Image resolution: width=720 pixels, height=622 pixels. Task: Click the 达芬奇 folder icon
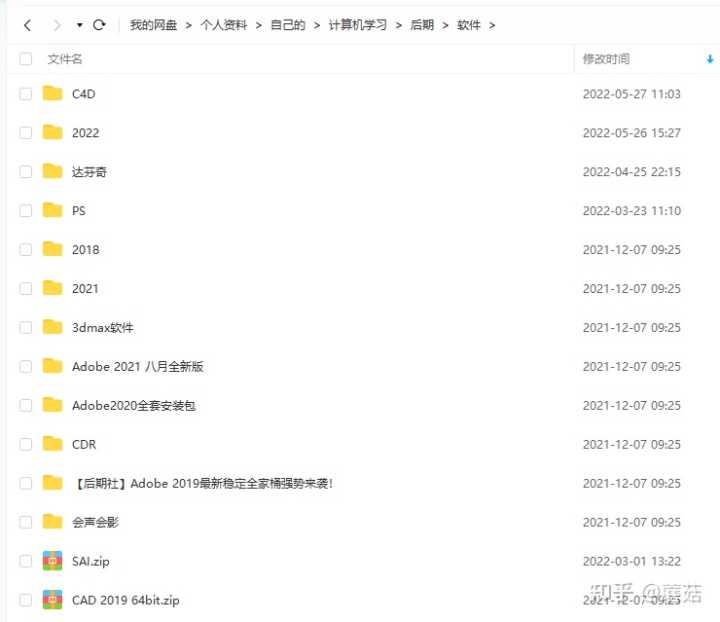tap(52, 171)
